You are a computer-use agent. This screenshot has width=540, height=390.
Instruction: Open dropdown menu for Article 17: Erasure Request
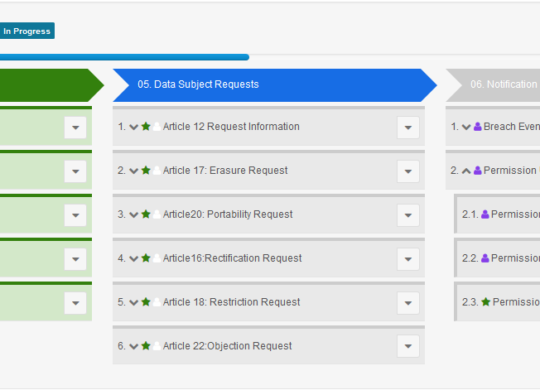click(408, 171)
